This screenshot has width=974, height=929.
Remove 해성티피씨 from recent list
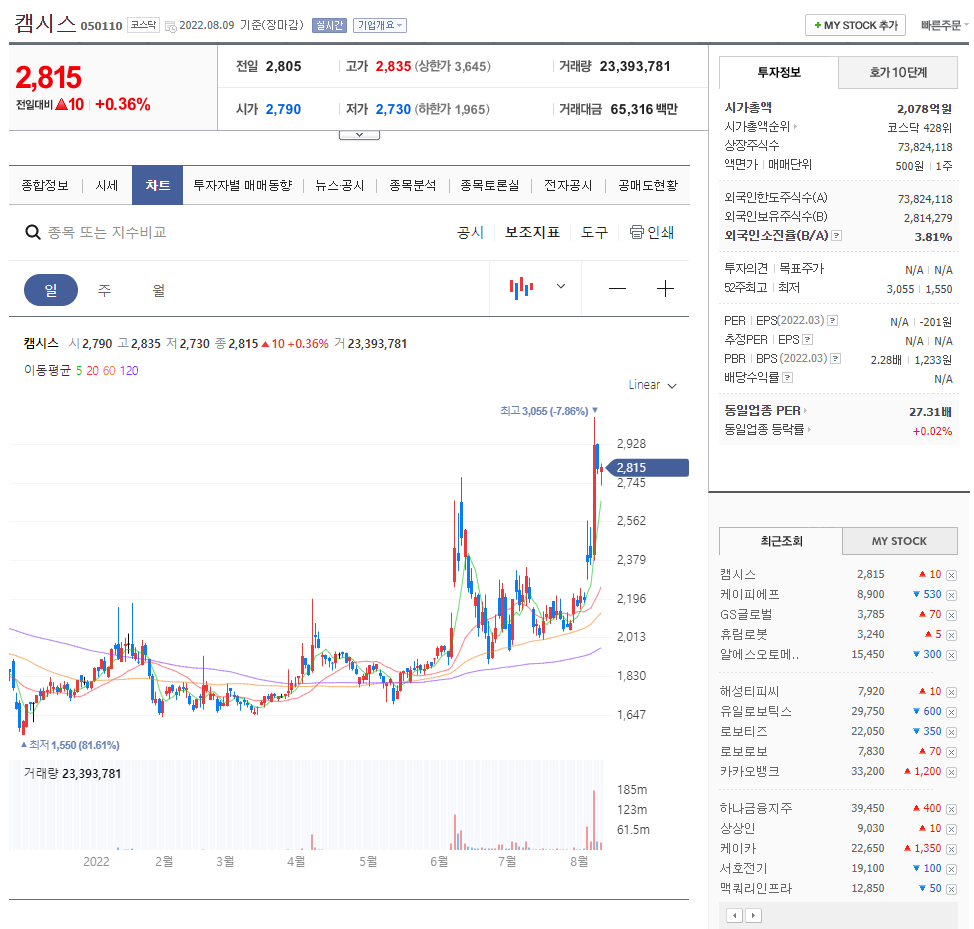(x=951, y=692)
